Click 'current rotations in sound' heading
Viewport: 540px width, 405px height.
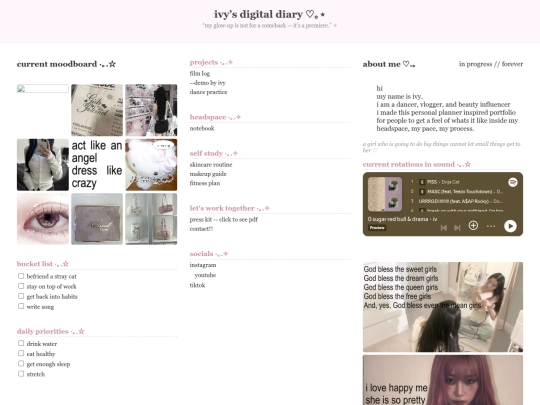[x=417, y=164]
